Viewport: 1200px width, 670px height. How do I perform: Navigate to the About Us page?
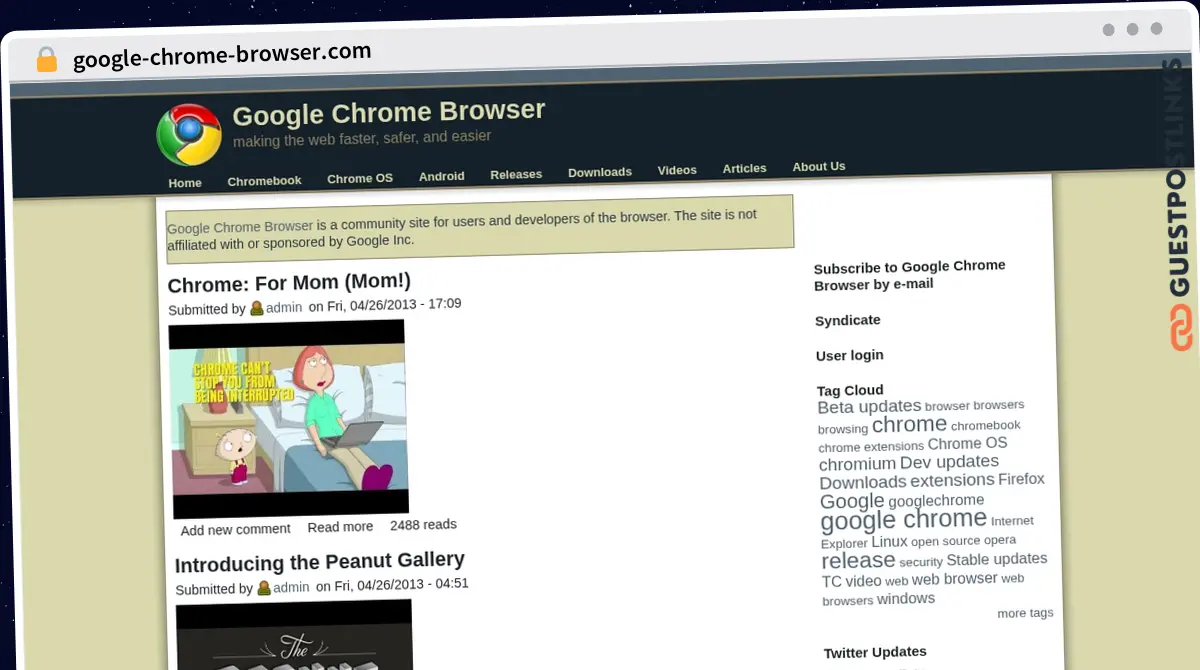point(818,167)
